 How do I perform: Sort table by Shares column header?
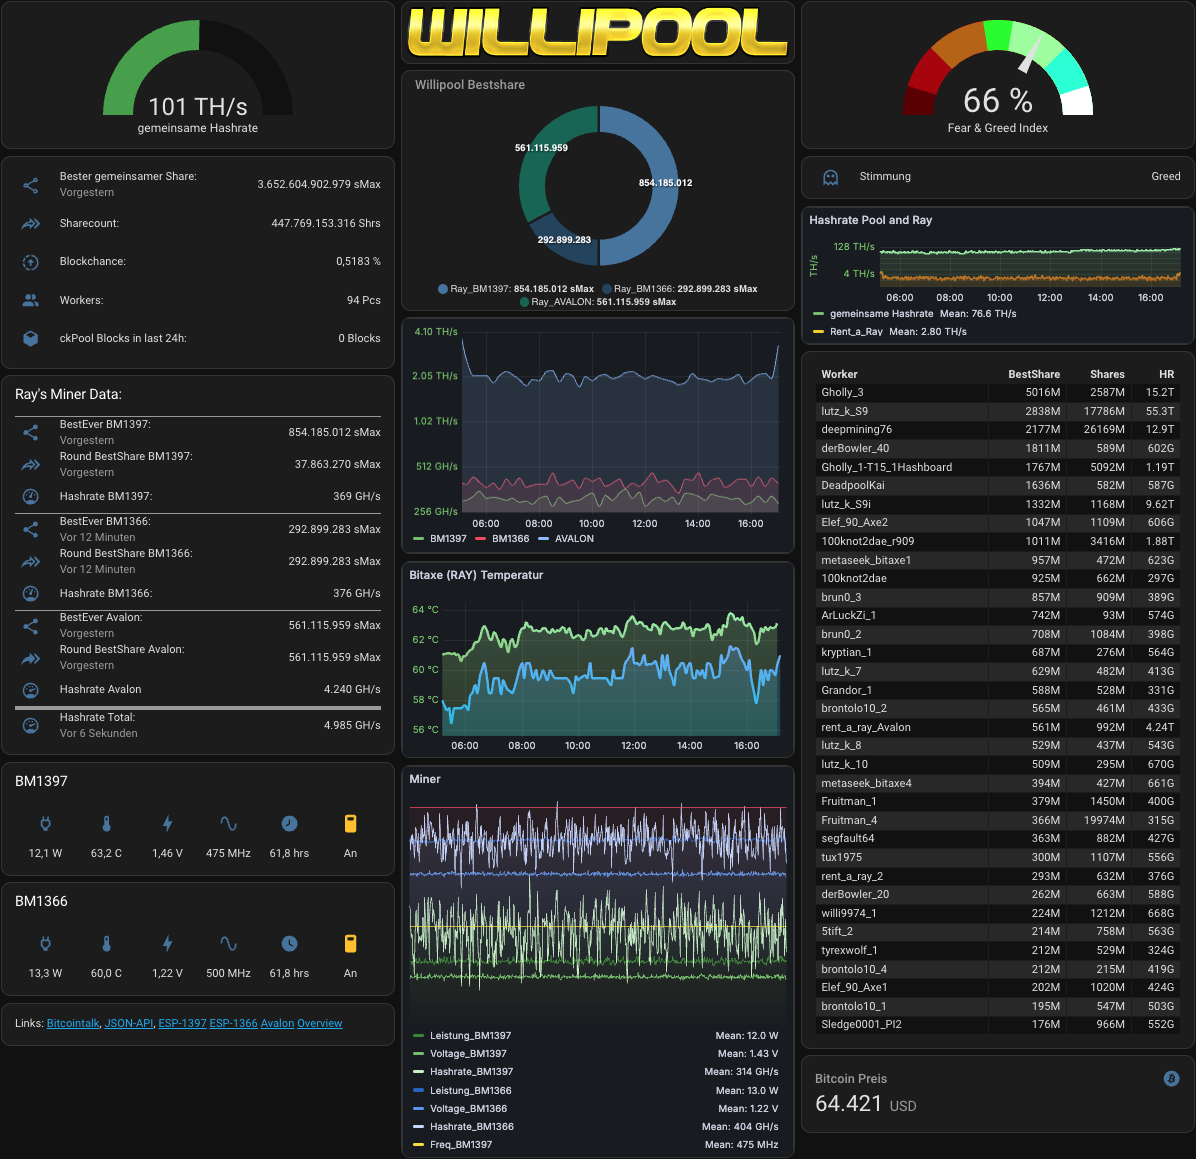(x=1108, y=375)
